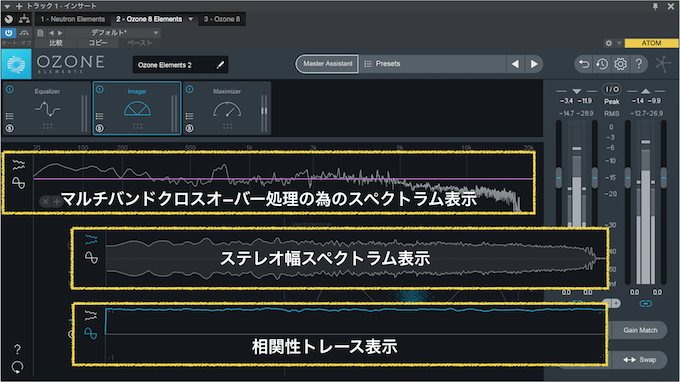Switch to 3 - Ozone 8 tab
680x382 pixels.
(222, 19)
